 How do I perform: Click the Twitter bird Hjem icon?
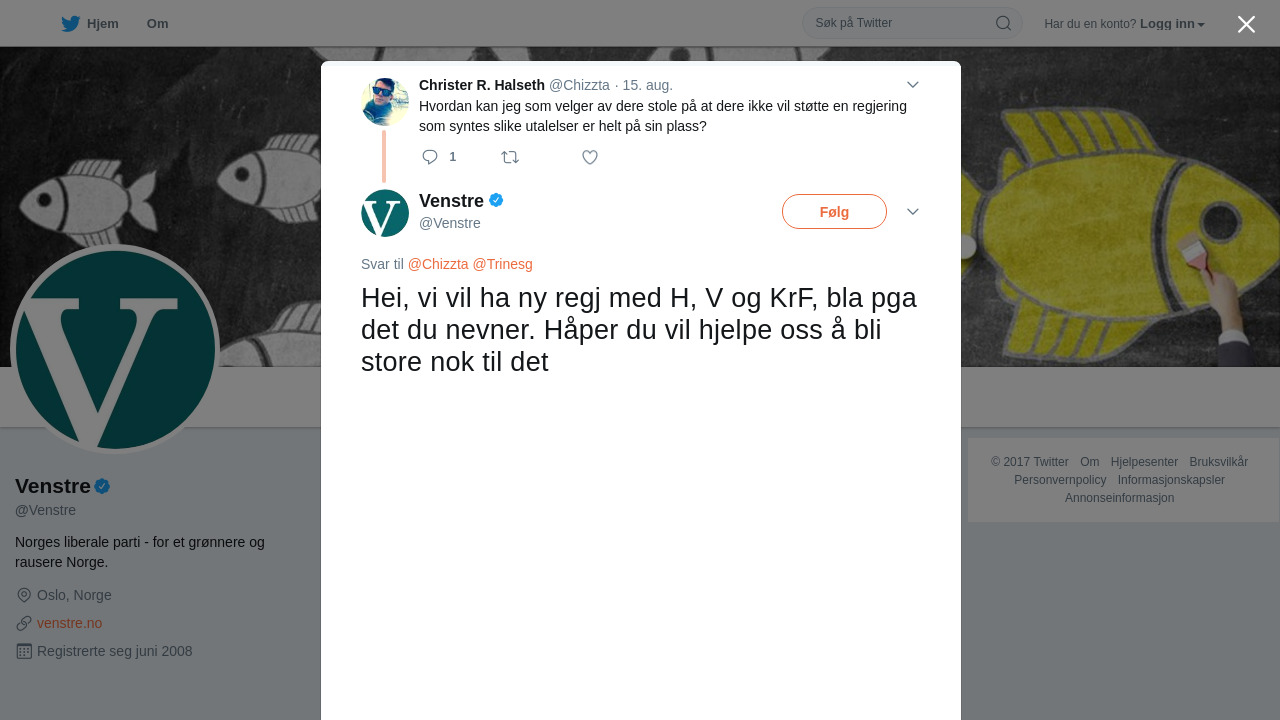pos(70,23)
